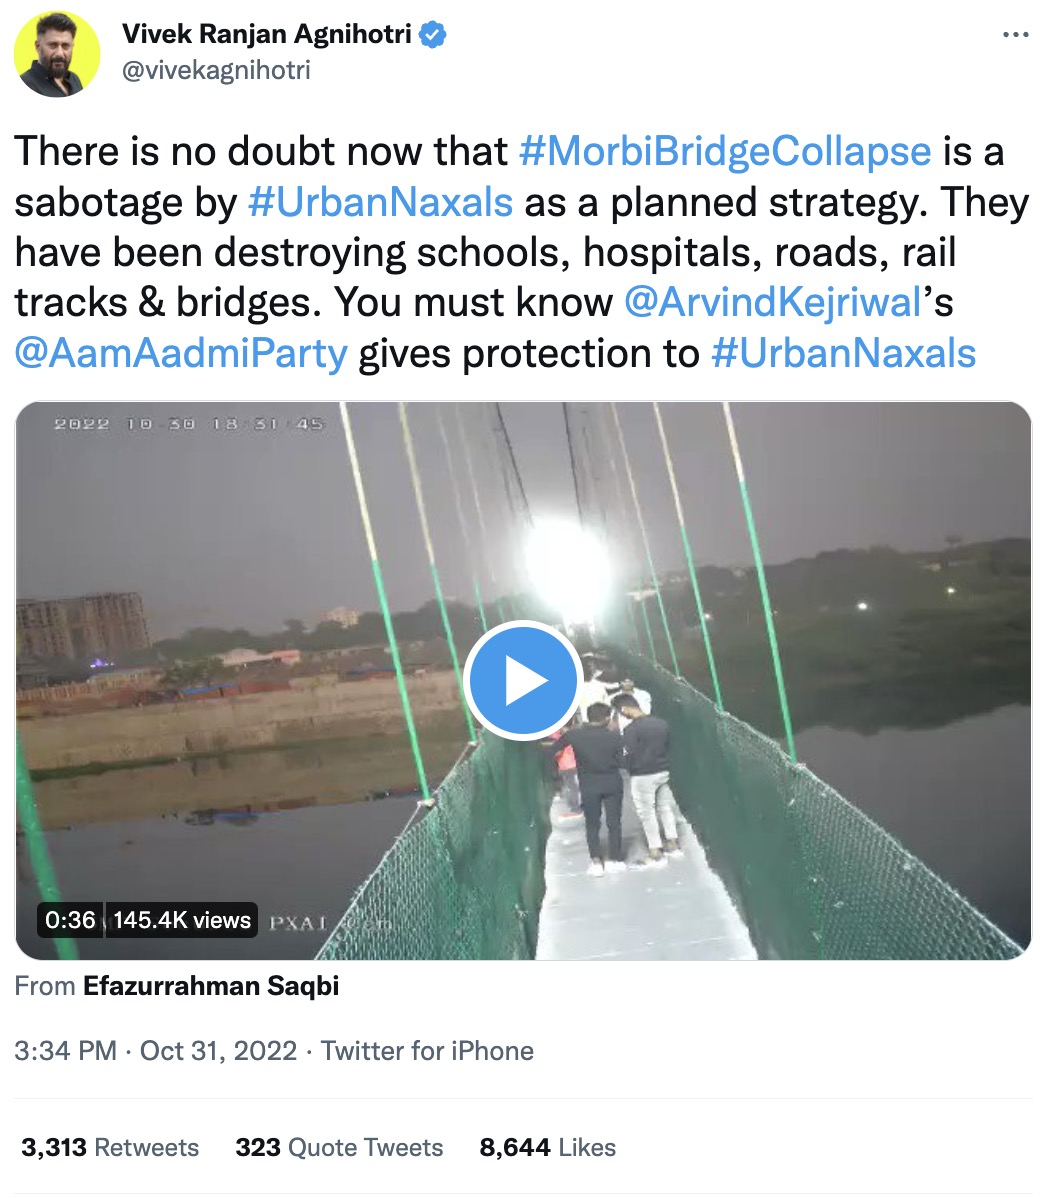
Task: View the 323 Quote Tweets
Action: click(x=339, y=1147)
